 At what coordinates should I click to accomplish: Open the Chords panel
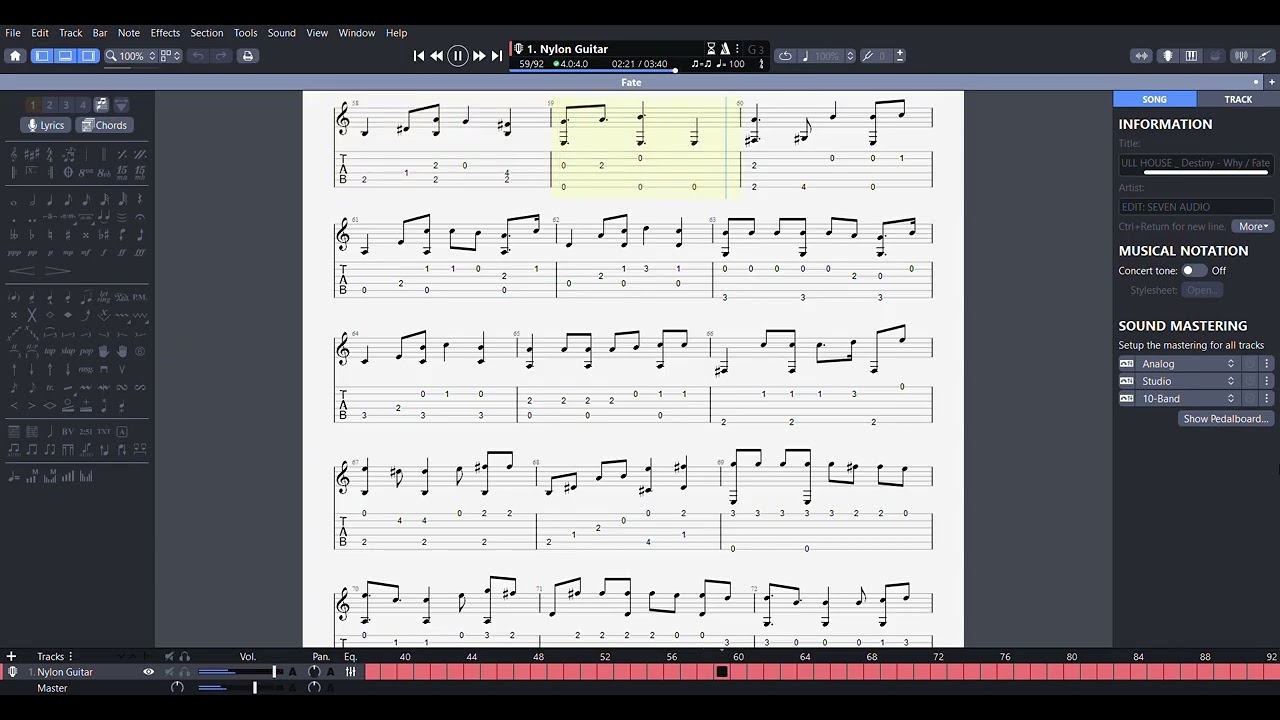[104, 125]
